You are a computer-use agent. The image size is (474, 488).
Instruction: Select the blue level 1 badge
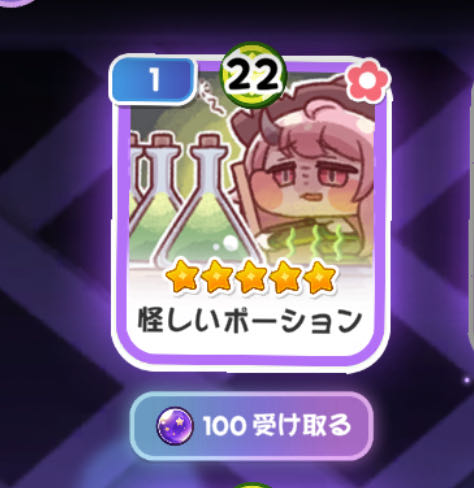click(x=152, y=80)
